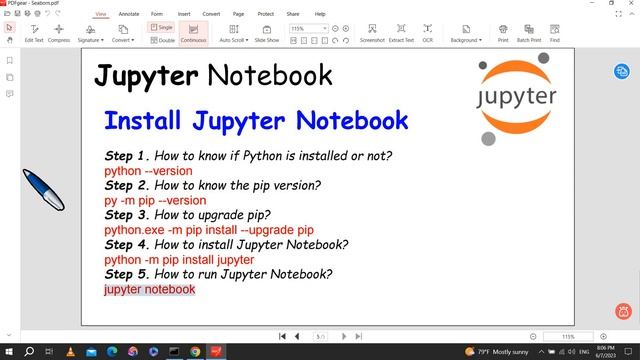Click the Print icon

click(x=503, y=33)
